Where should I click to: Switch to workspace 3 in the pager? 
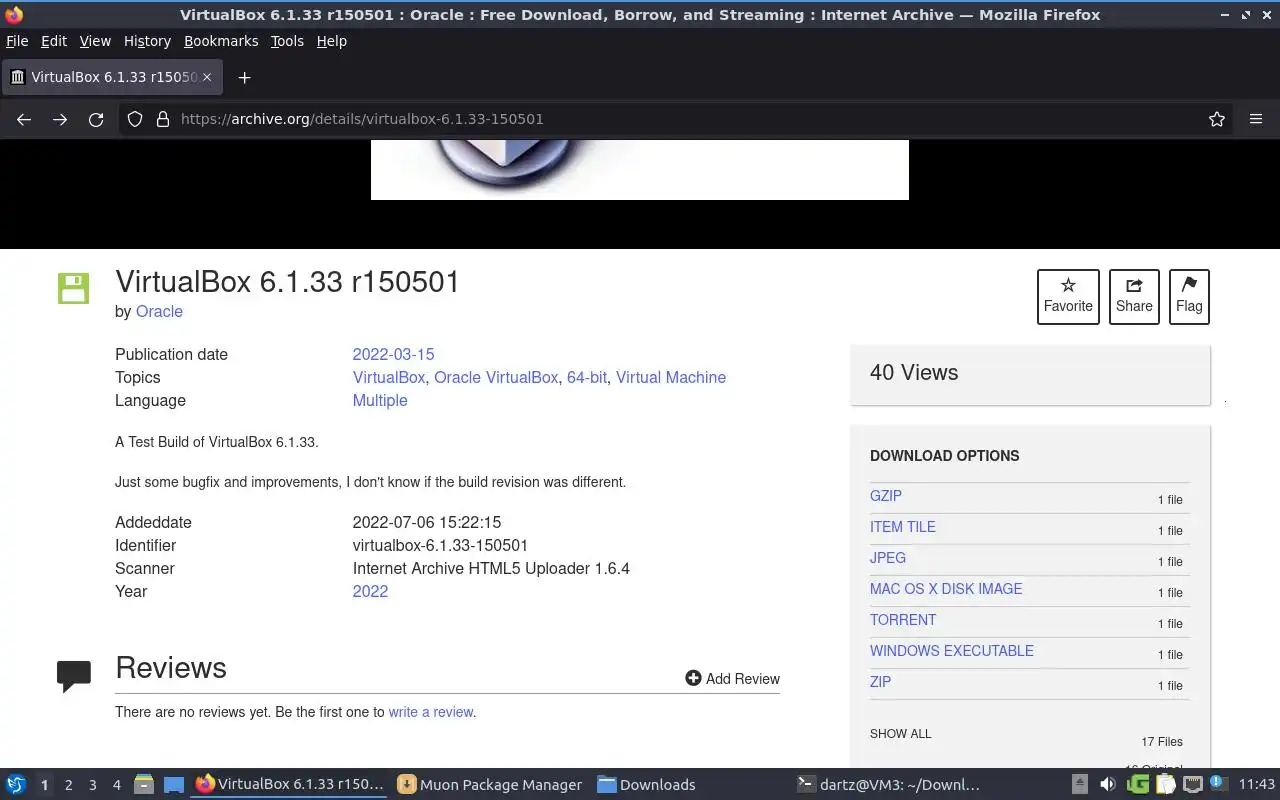[x=92, y=785]
